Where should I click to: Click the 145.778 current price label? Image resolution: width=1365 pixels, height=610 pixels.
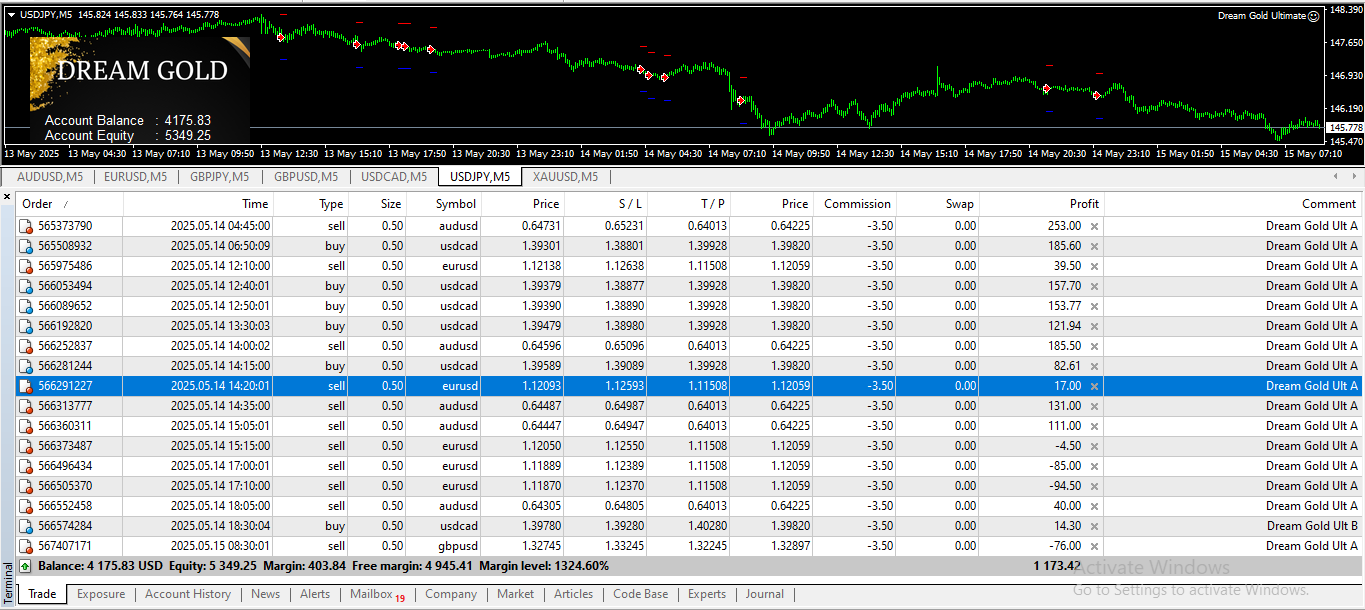tap(1345, 128)
